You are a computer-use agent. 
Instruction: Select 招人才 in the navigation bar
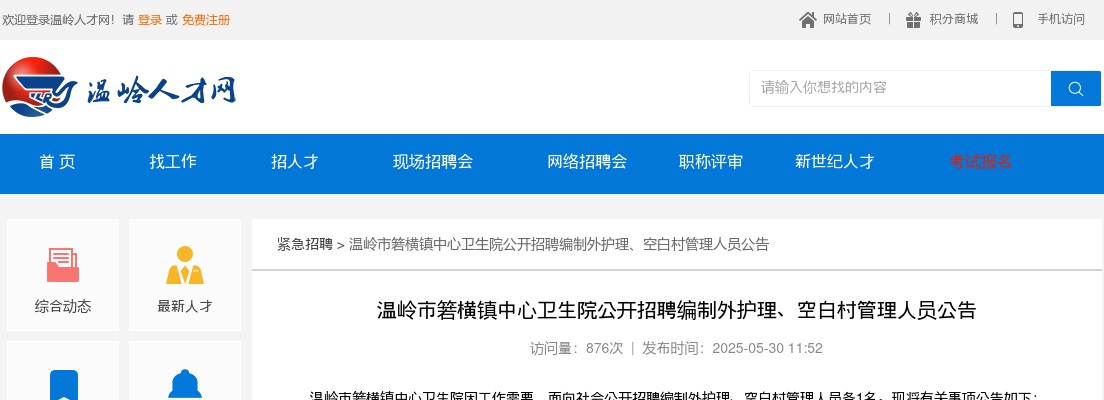click(295, 162)
